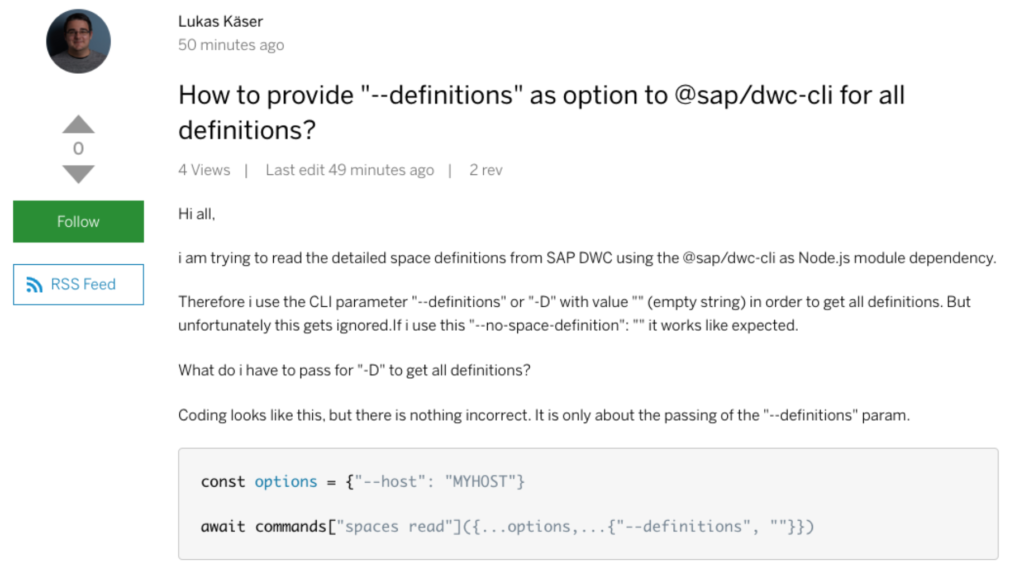Screen dimensions: 1024x581
Task: Click the 'Coding looks like this' paragraph
Action: click(544, 416)
